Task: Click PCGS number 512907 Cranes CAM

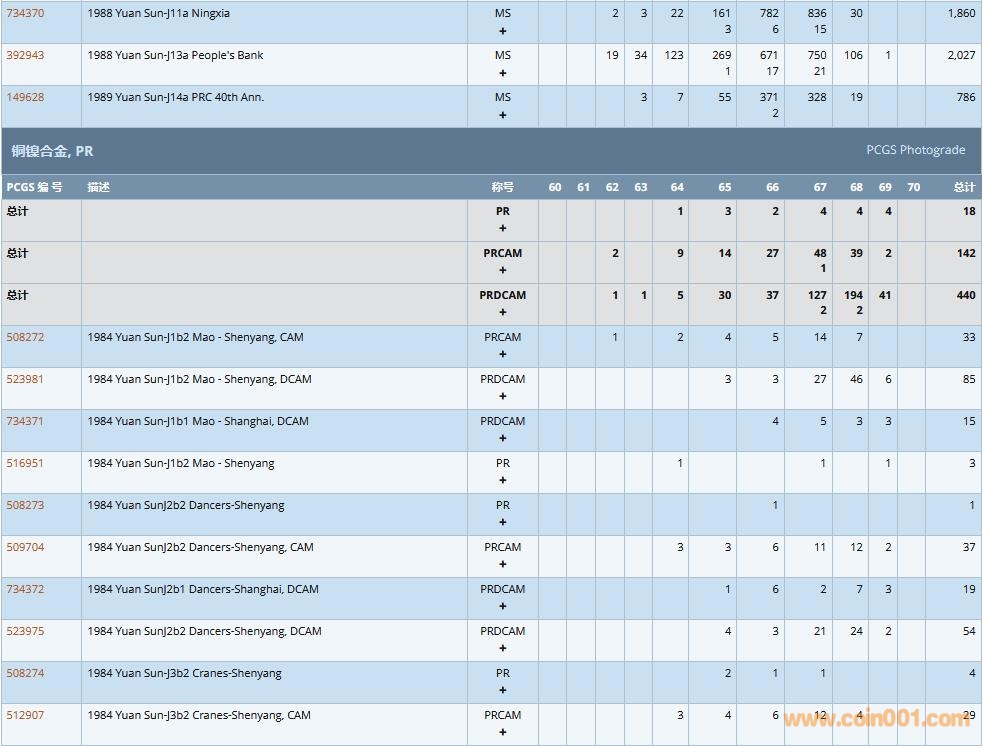Action: click(x=25, y=715)
